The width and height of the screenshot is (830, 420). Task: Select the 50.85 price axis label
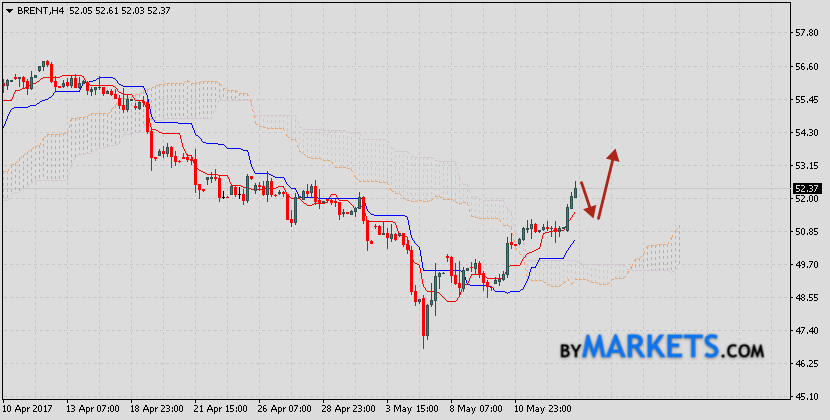(x=806, y=232)
